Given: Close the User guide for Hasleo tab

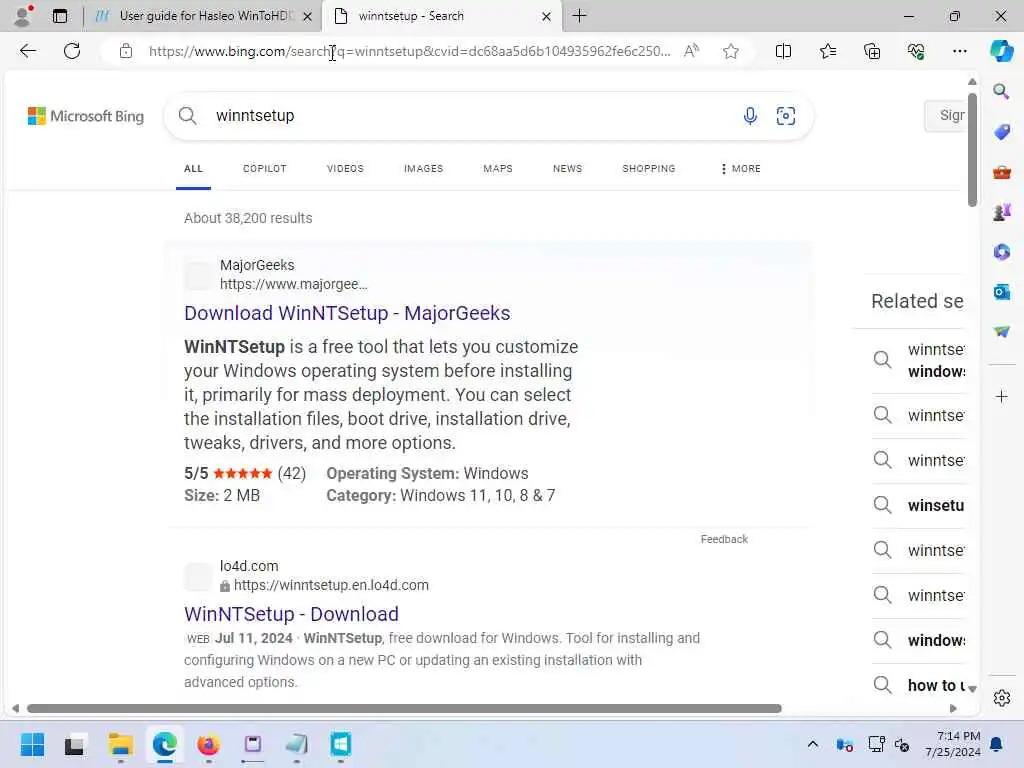Looking at the screenshot, I should (308, 16).
